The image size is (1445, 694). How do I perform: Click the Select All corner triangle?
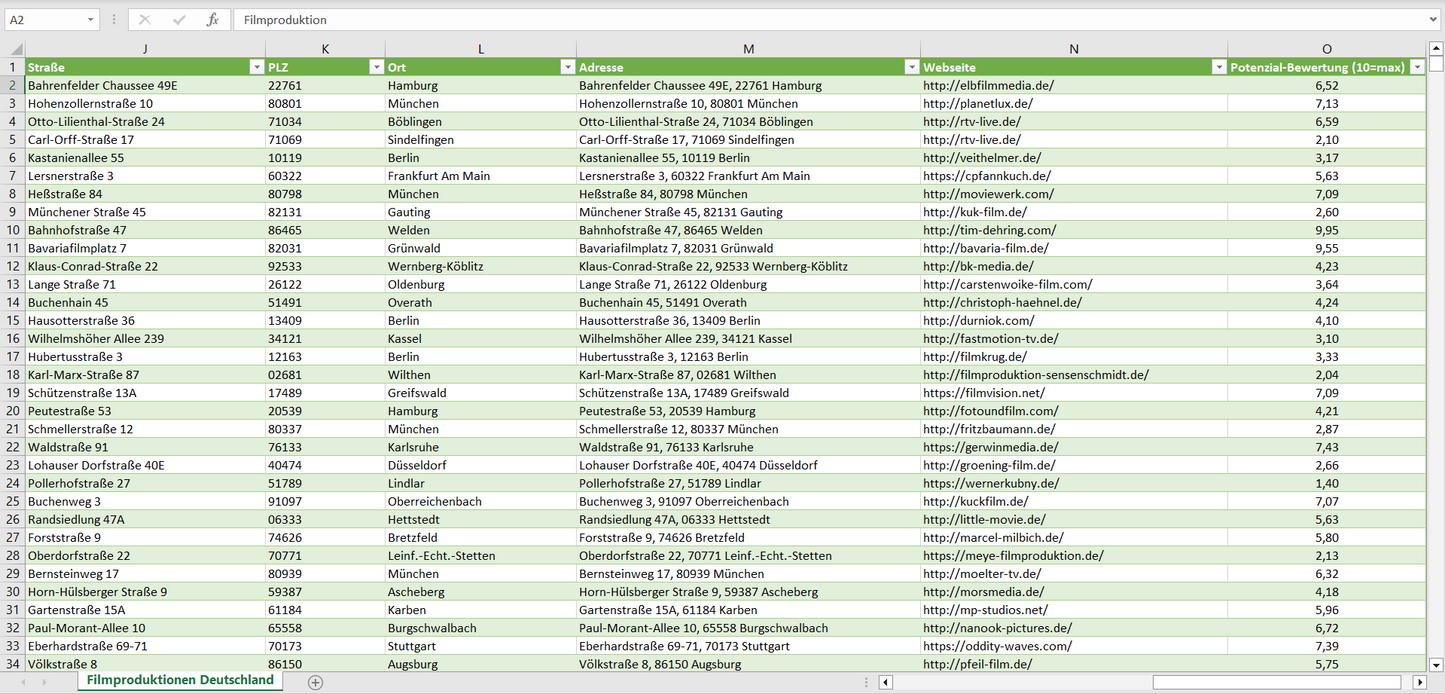[14, 49]
